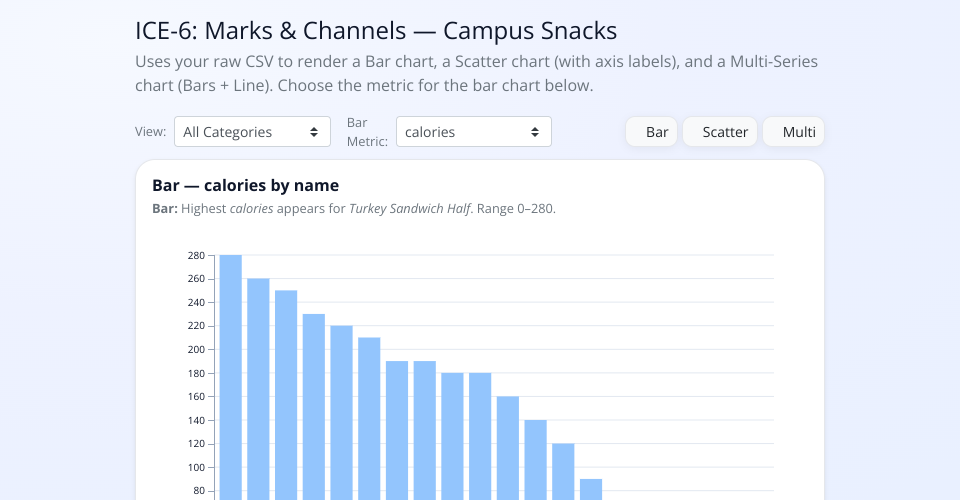Expand the Bar Metric calories dropdown
This screenshot has width=960, height=500.
473,132
